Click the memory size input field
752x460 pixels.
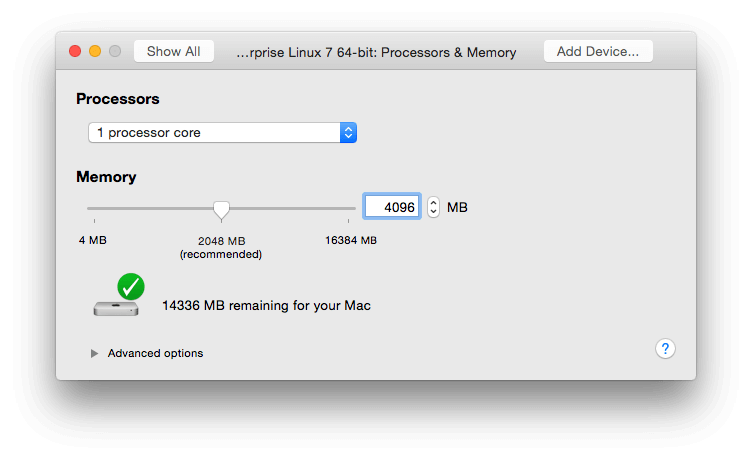pyautogui.click(x=392, y=207)
